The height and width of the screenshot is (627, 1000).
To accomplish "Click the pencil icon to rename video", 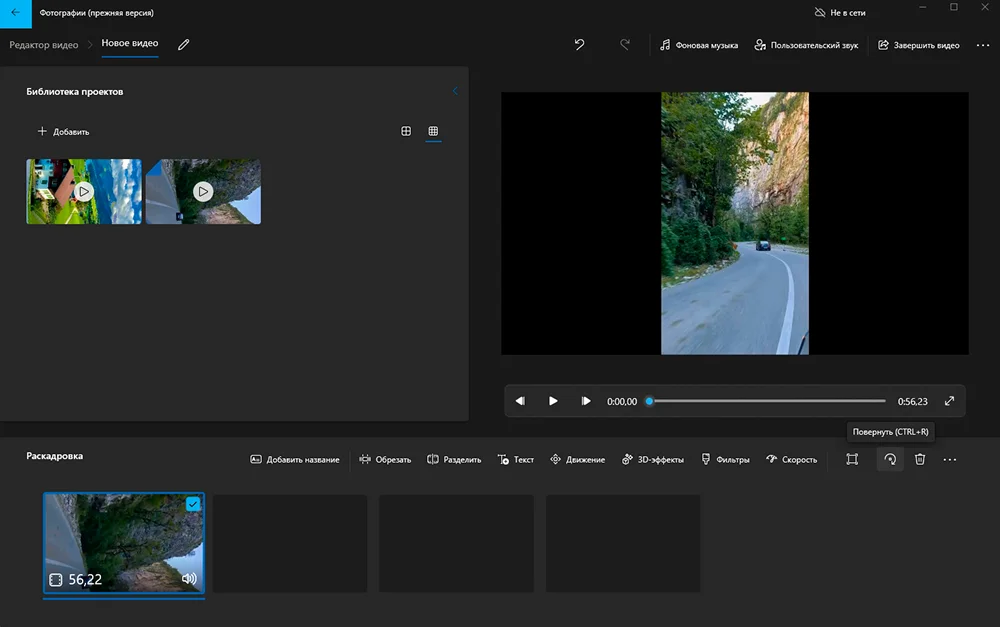I will point(183,45).
